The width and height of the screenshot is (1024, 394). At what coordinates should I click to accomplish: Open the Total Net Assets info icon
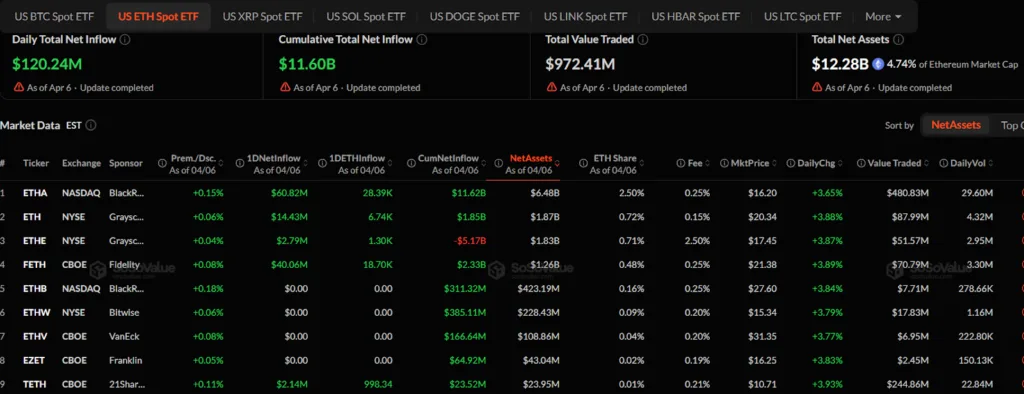[898, 39]
